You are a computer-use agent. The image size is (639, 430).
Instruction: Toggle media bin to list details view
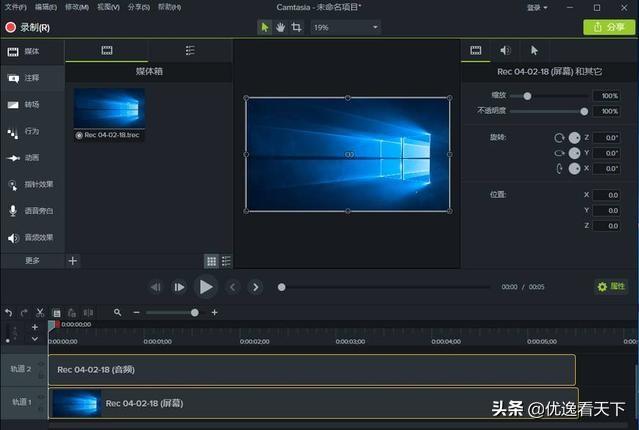coord(226,261)
